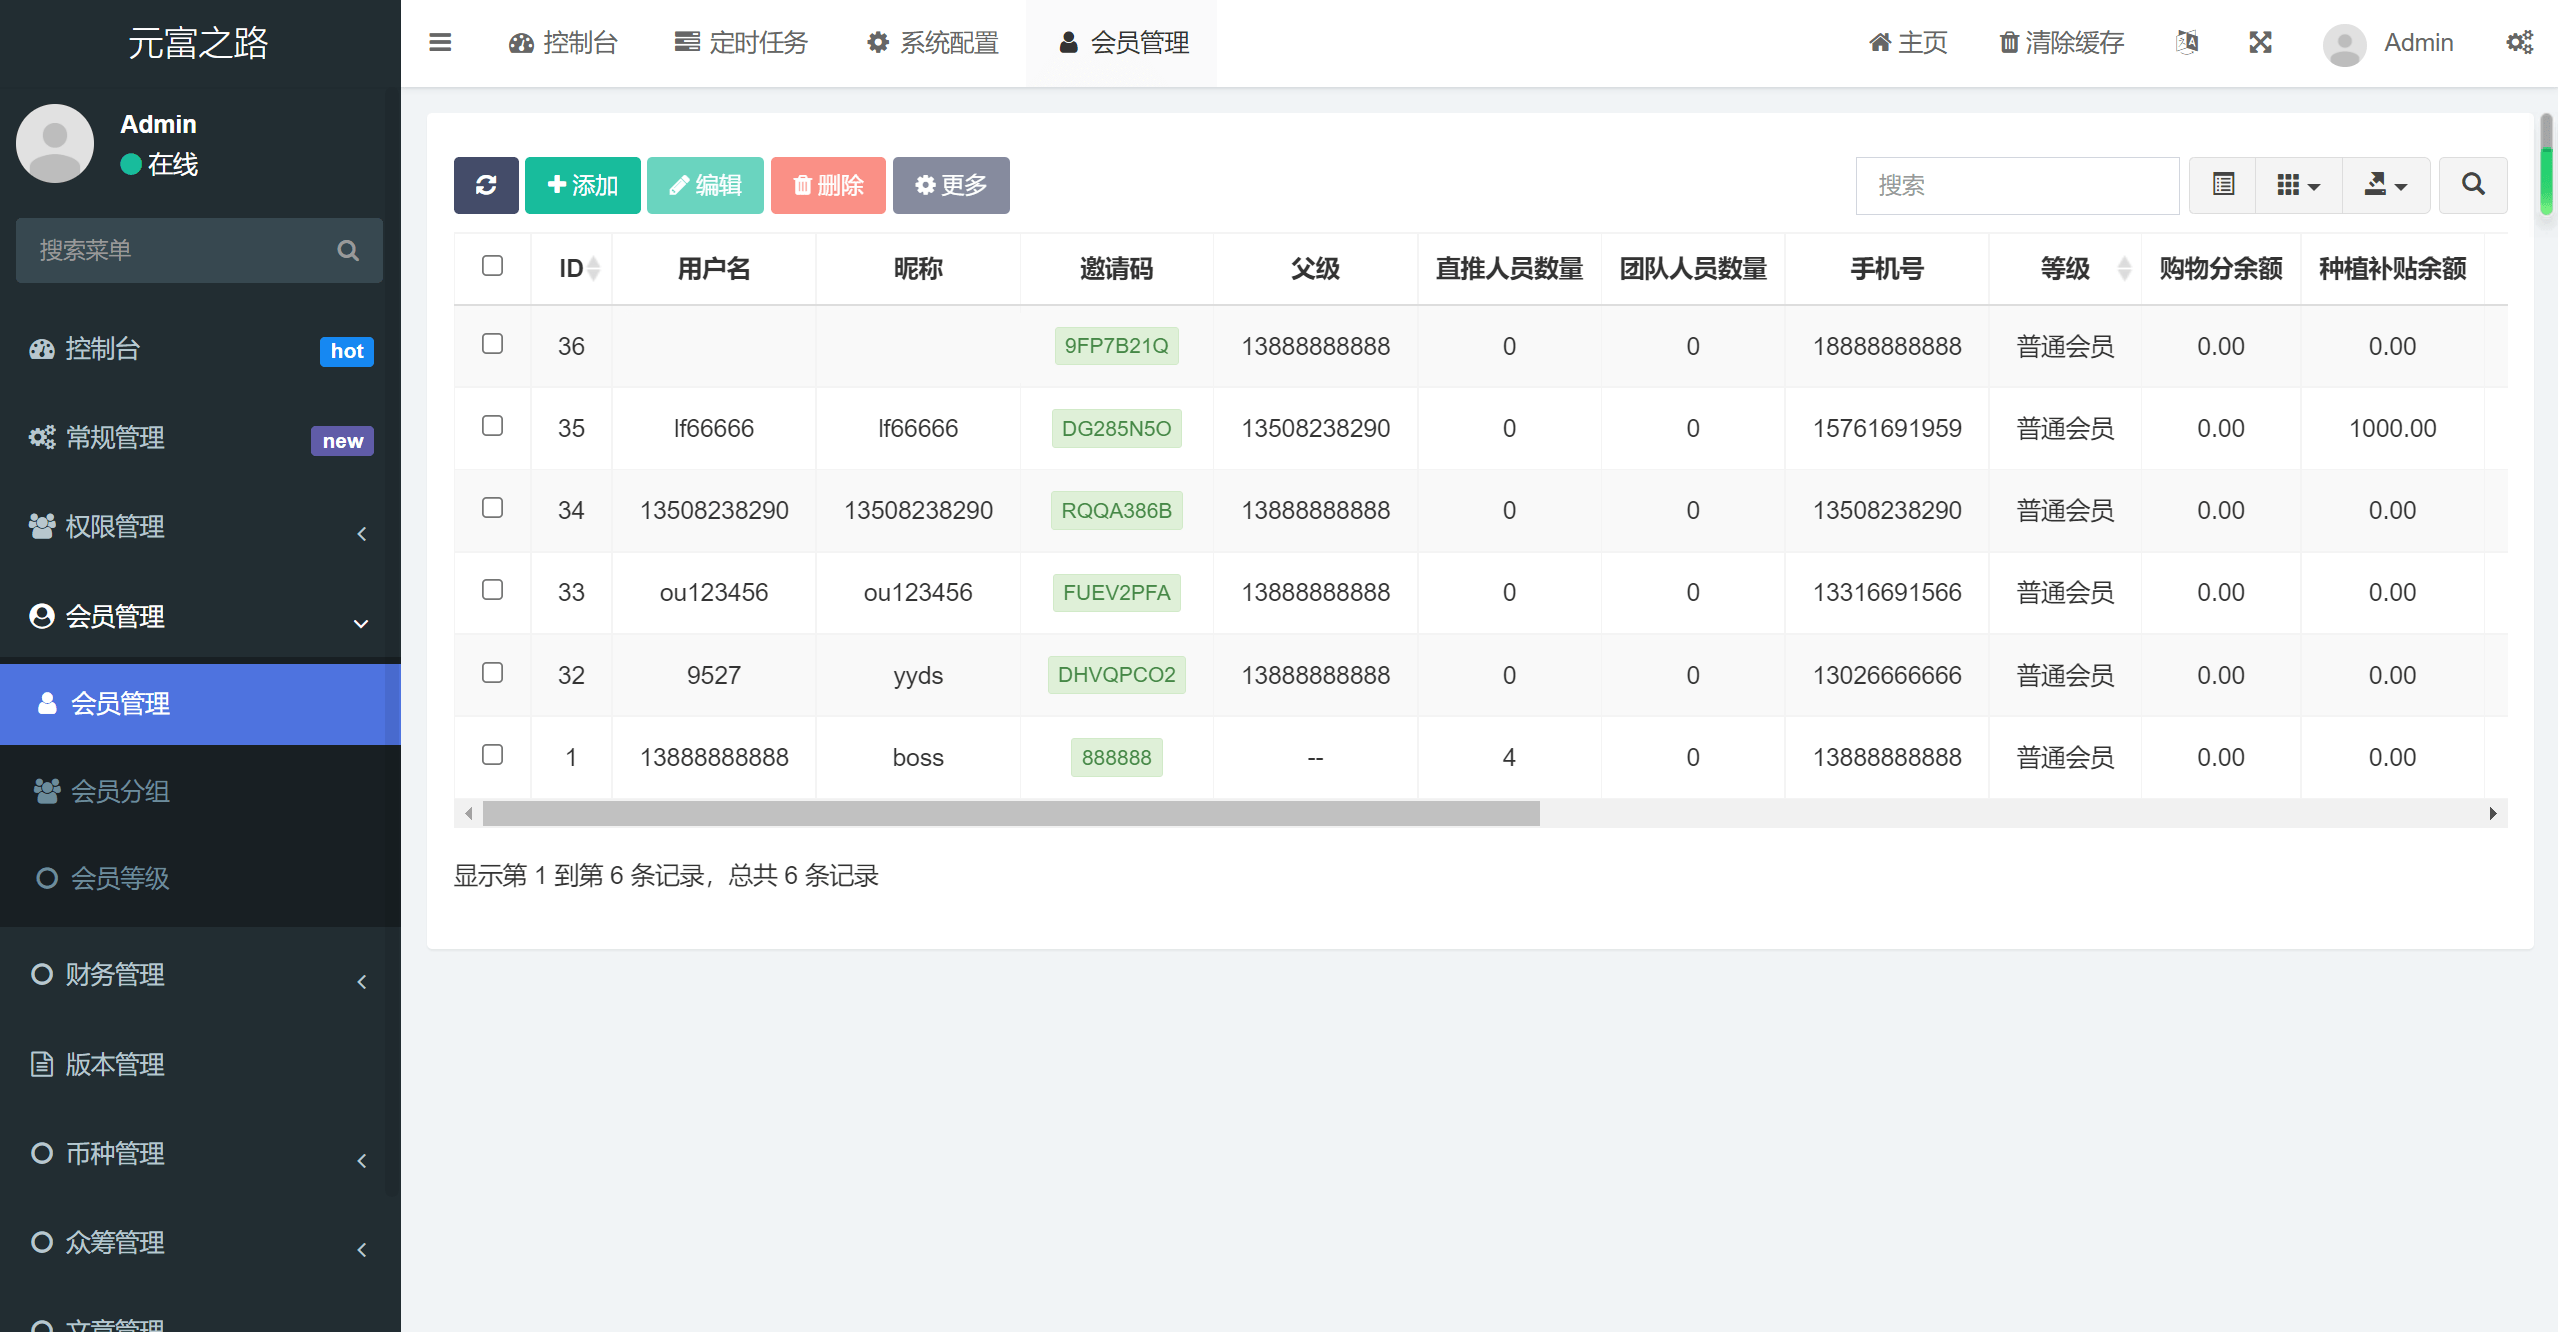
Task: Select all members with header checkbox
Action: click(x=492, y=266)
